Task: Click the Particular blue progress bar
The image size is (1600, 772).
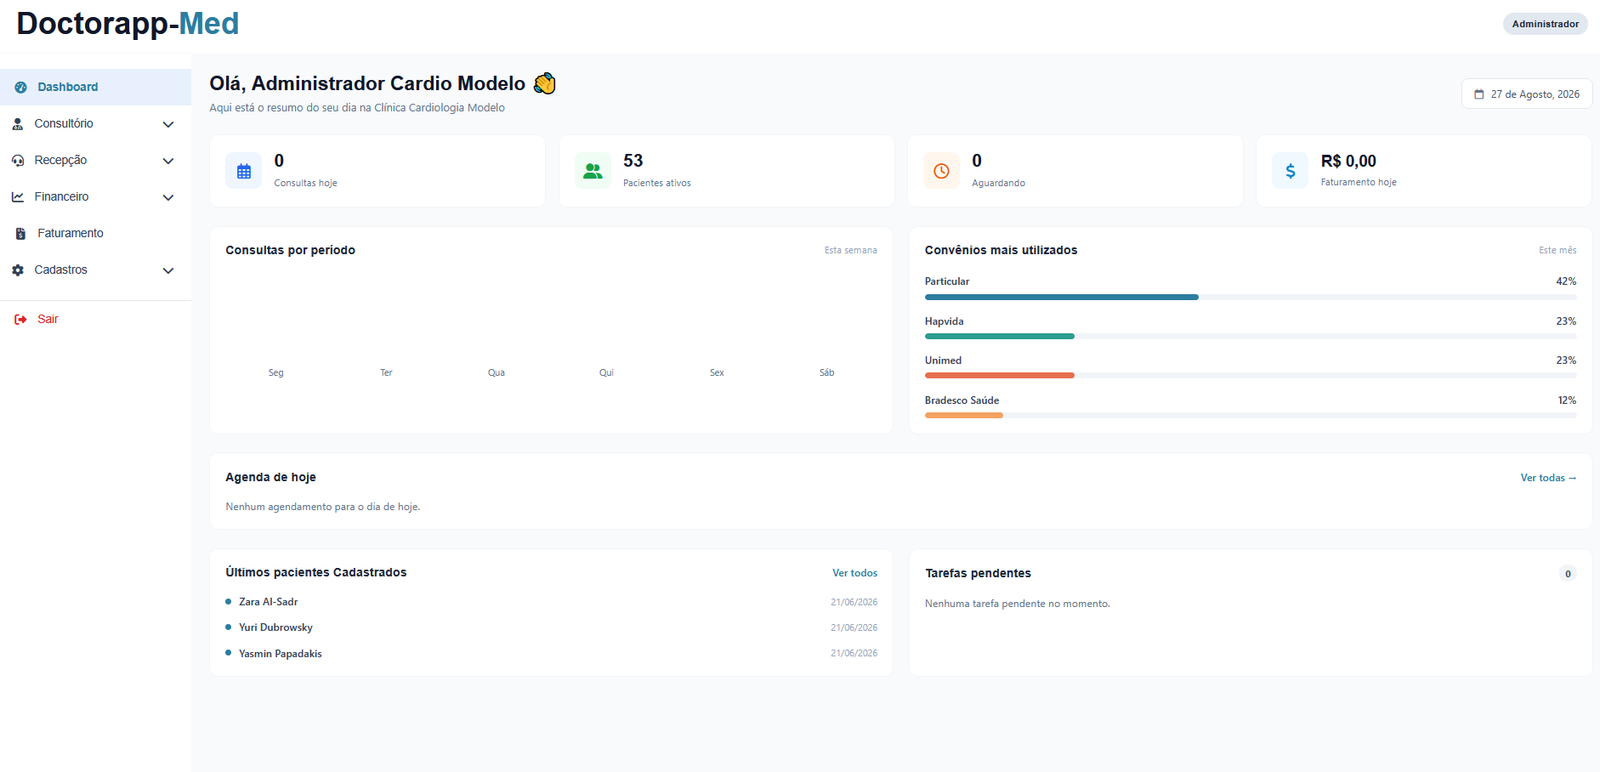Action: pos(1061,297)
